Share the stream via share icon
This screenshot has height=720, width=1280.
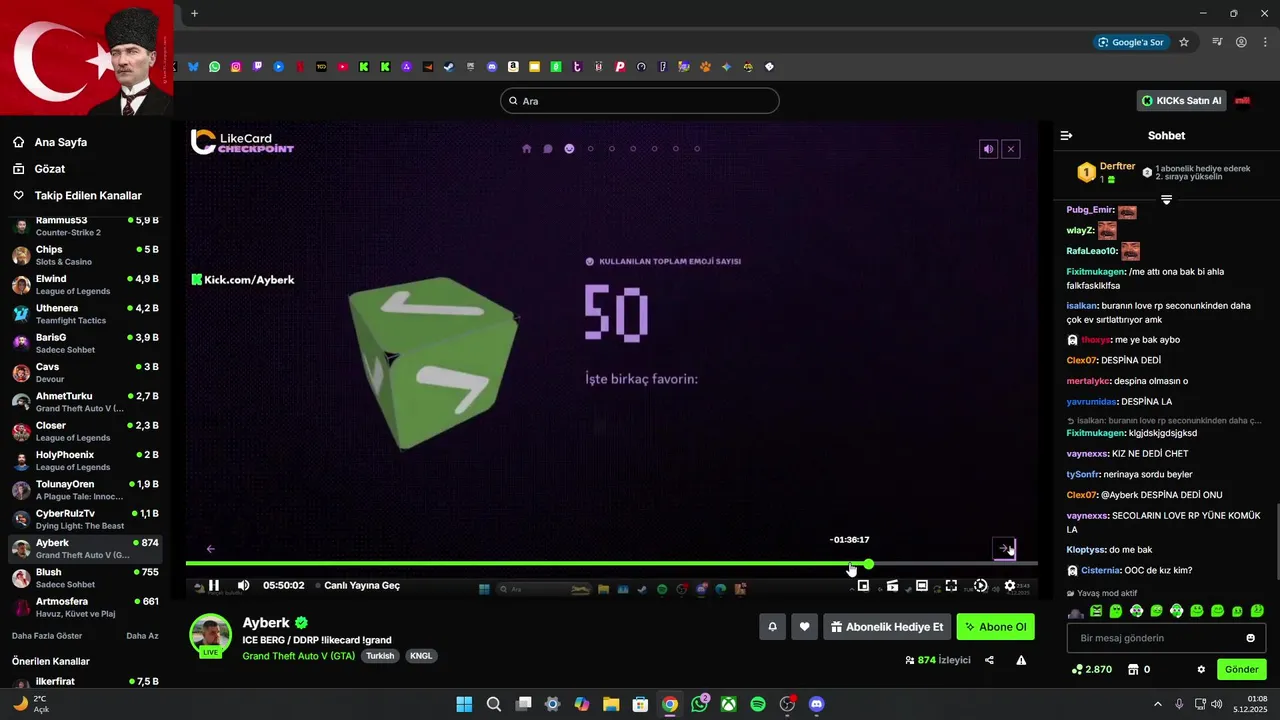point(989,660)
